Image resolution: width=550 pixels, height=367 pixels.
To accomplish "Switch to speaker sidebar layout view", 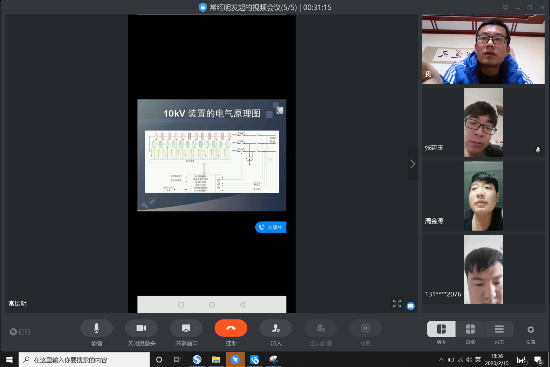I will (441, 329).
